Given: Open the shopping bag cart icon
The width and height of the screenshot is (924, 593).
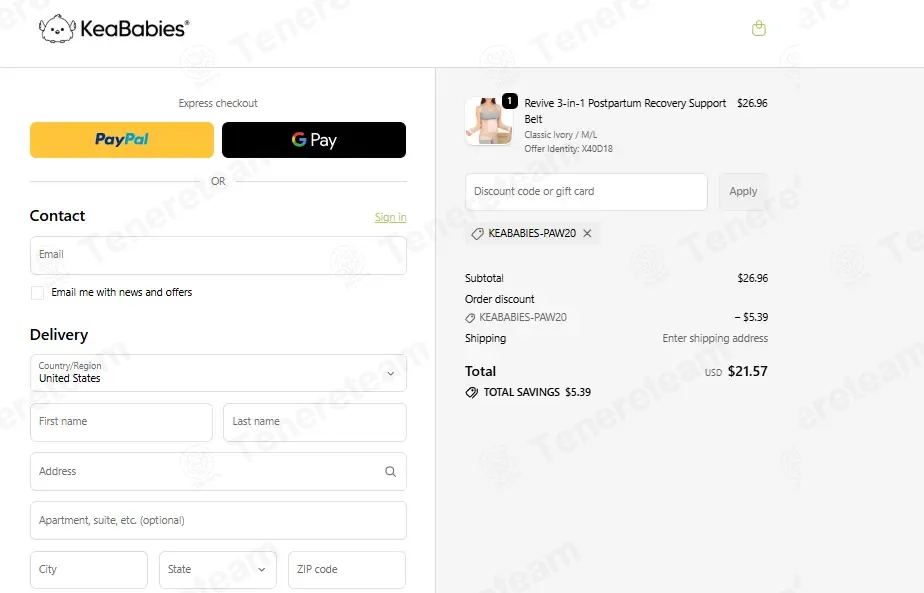Looking at the screenshot, I should pos(758,28).
